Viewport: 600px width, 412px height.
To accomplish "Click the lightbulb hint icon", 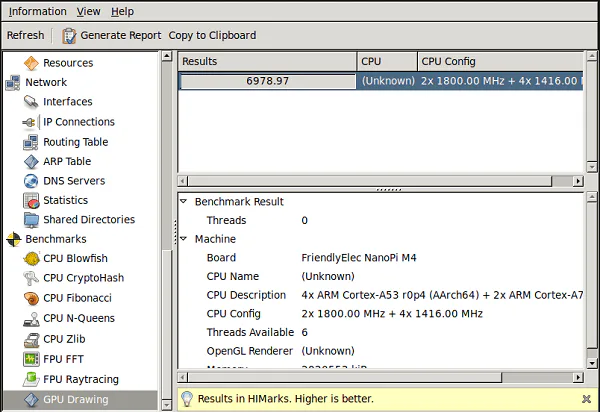I will [187, 399].
